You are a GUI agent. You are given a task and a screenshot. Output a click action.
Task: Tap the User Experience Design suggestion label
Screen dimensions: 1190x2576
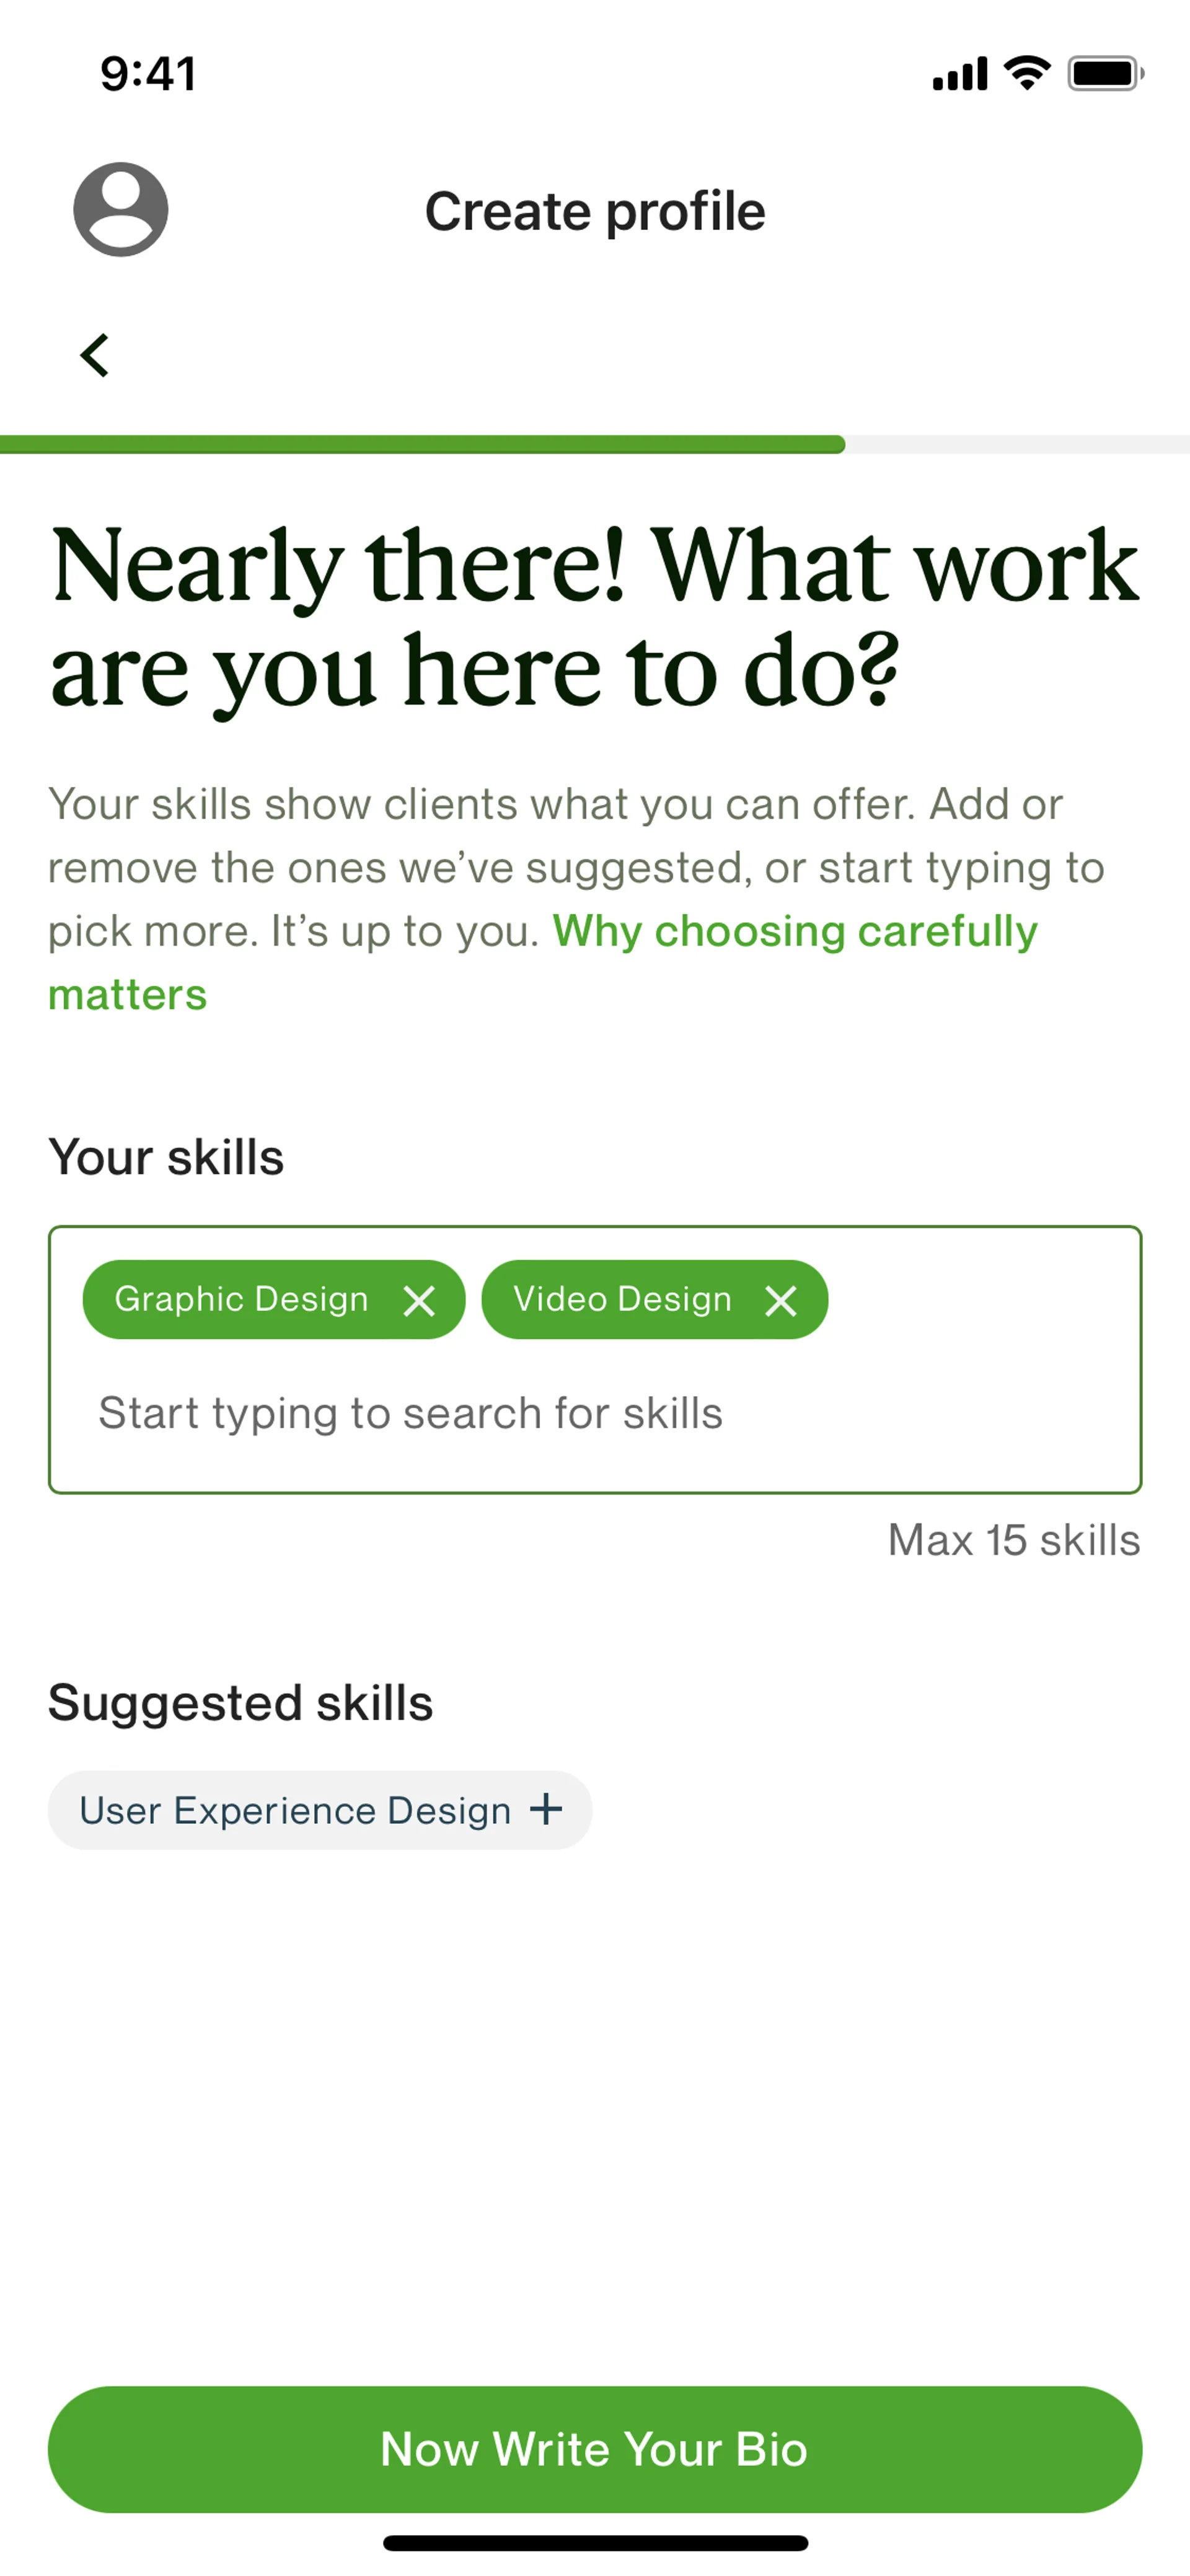click(x=295, y=1810)
